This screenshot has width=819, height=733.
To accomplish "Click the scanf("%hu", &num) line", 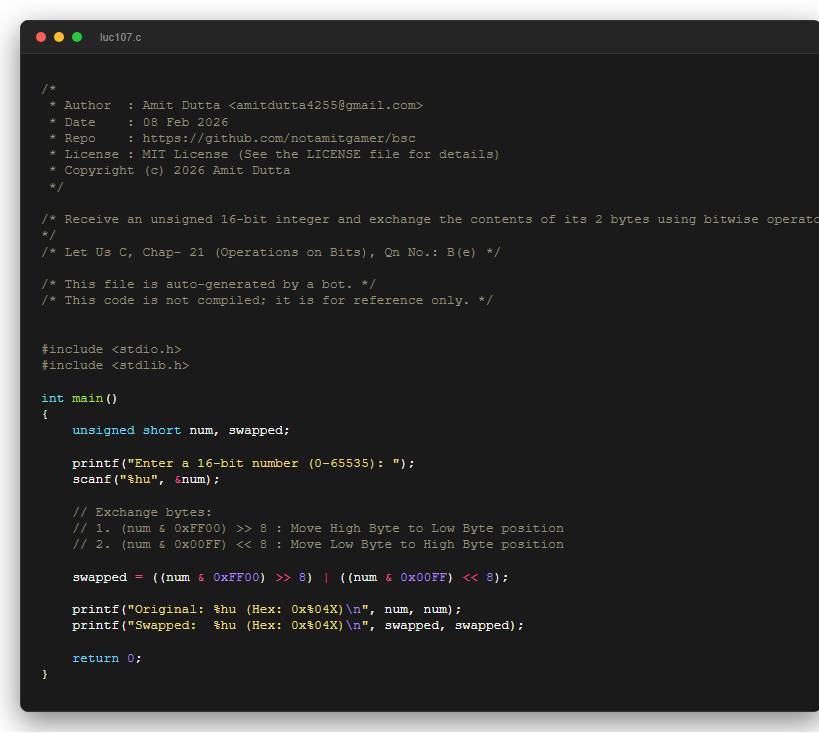I will 146,480.
